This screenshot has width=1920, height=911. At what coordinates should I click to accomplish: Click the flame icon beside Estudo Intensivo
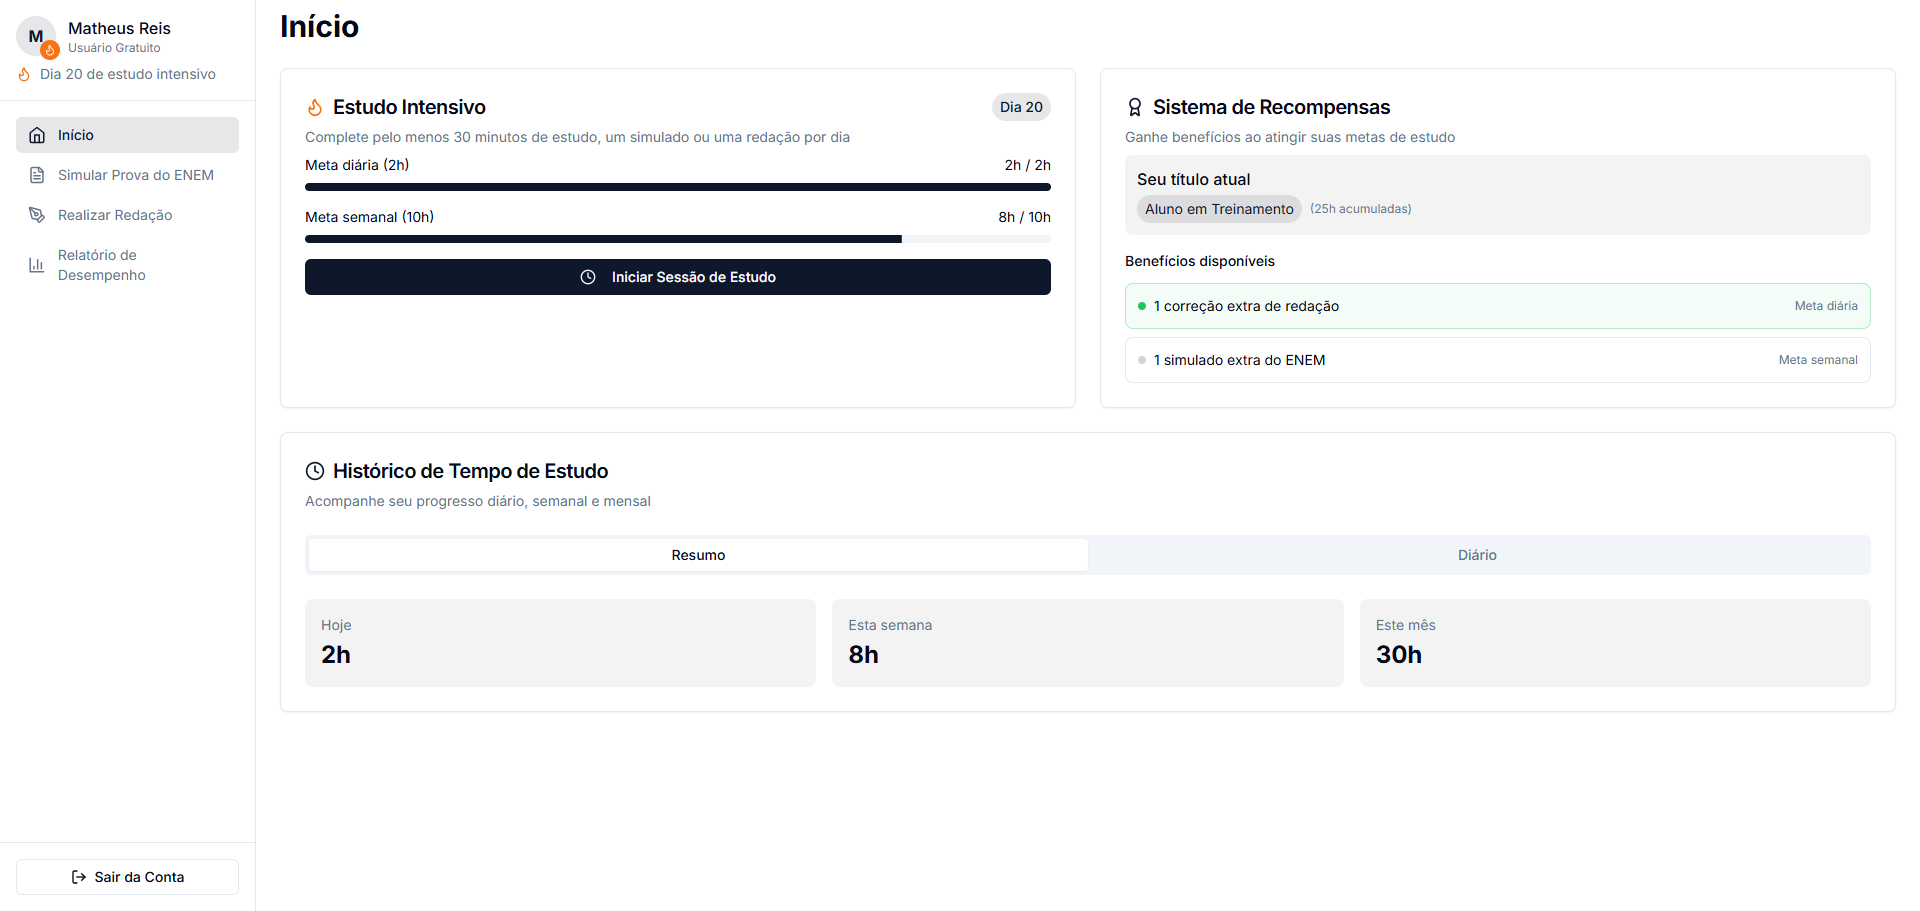click(315, 107)
